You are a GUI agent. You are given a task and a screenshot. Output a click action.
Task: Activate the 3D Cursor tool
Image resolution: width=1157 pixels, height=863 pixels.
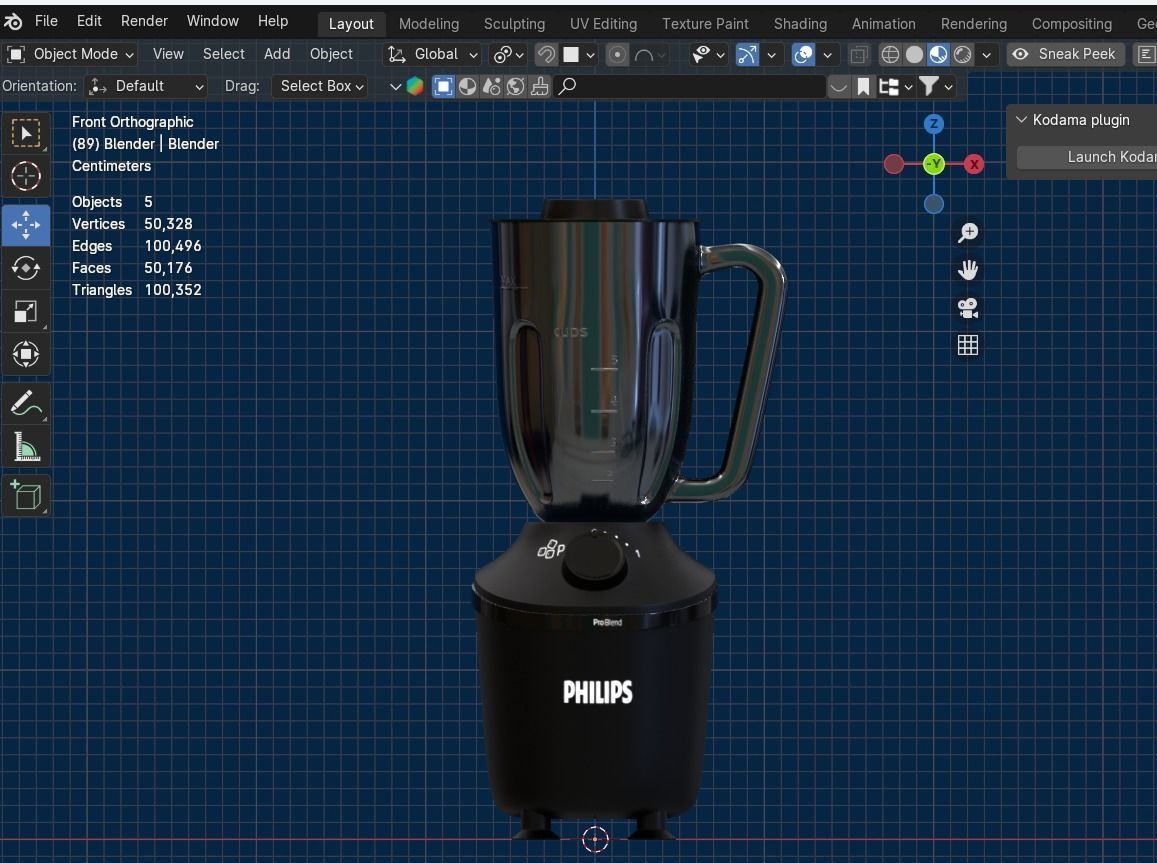26,176
